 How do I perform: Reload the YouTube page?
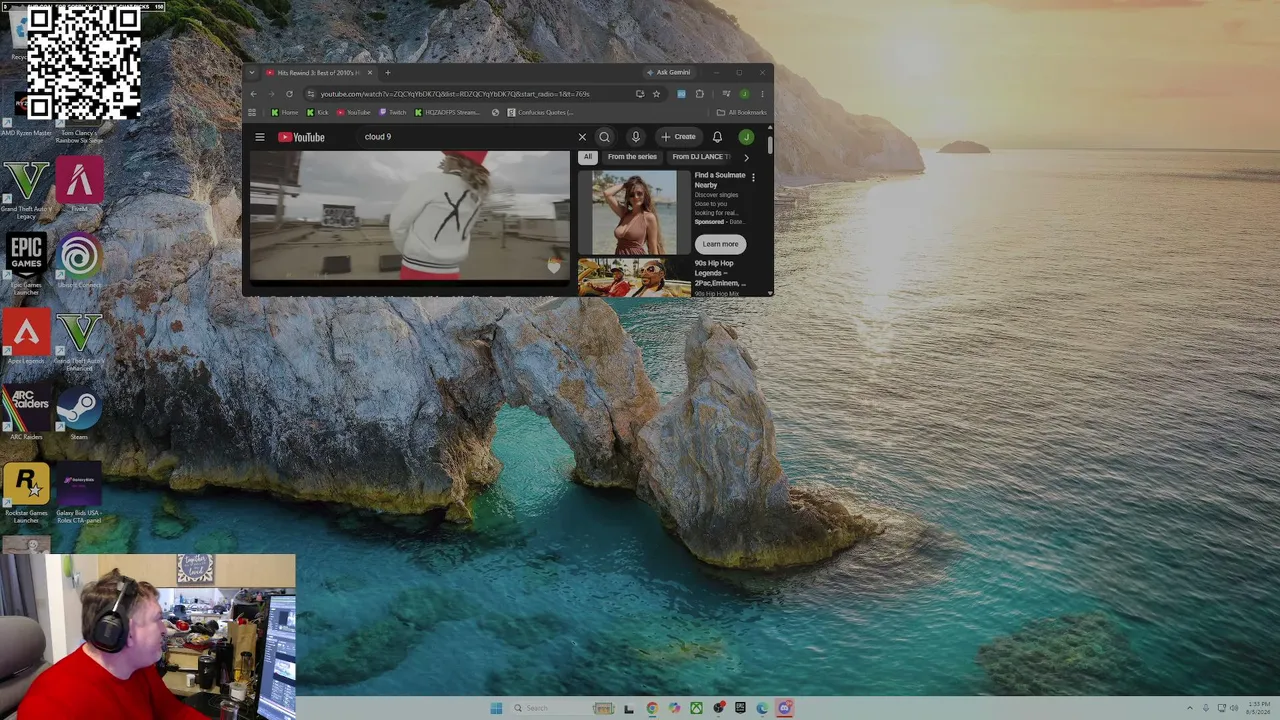coord(289,94)
